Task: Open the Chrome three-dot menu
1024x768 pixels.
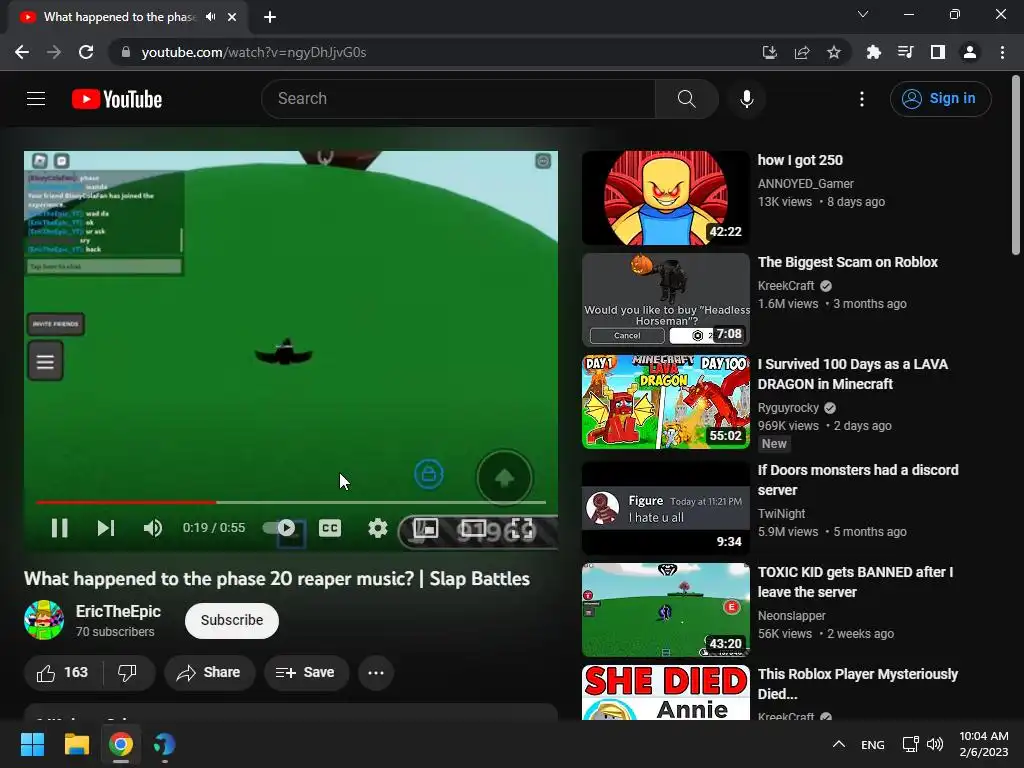Action: 1002,52
